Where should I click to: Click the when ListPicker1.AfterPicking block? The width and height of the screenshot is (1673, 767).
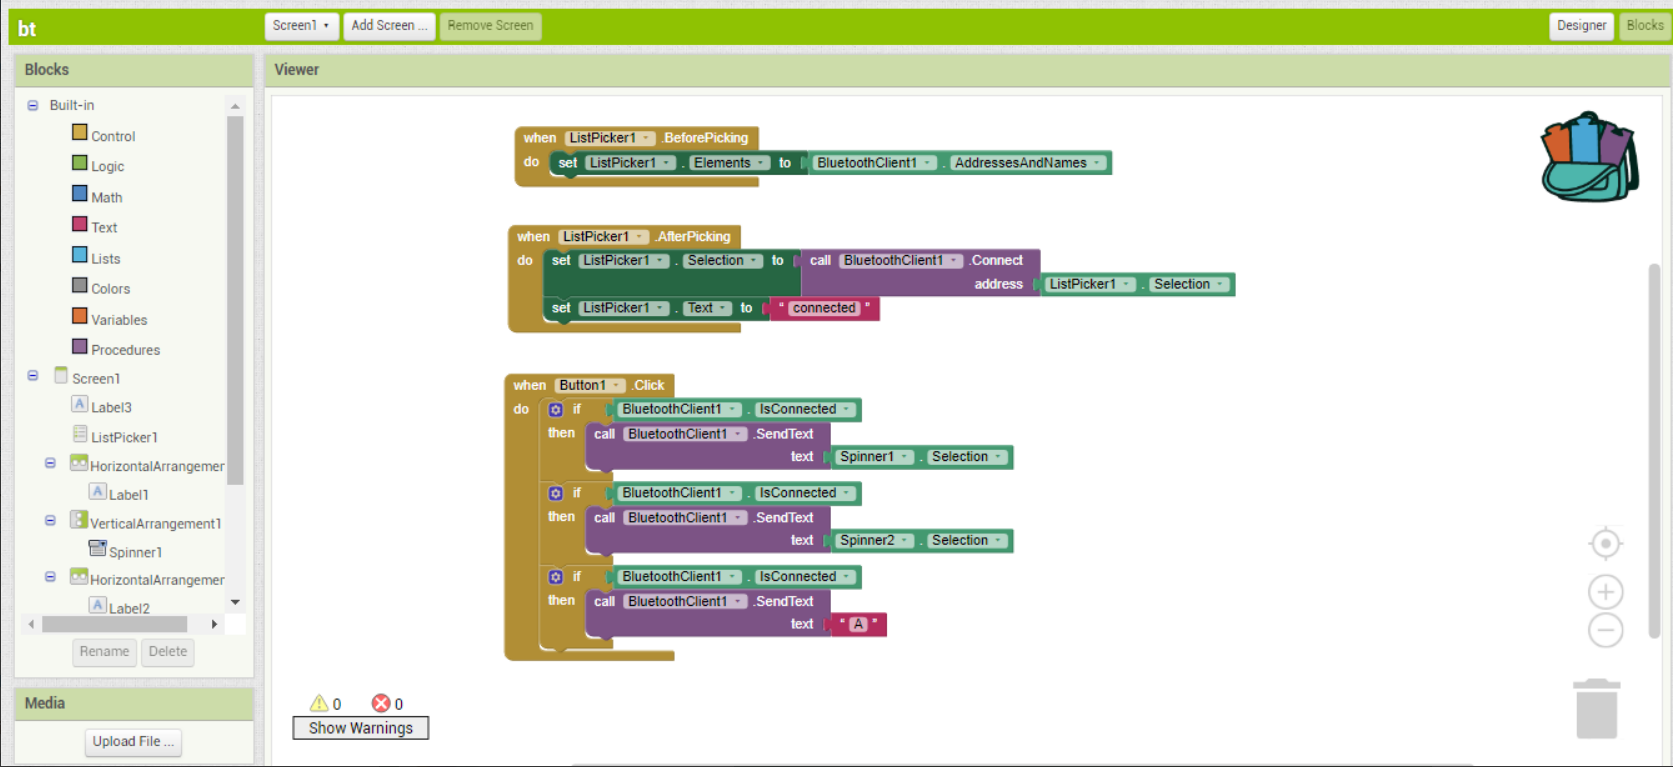coord(624,237)
